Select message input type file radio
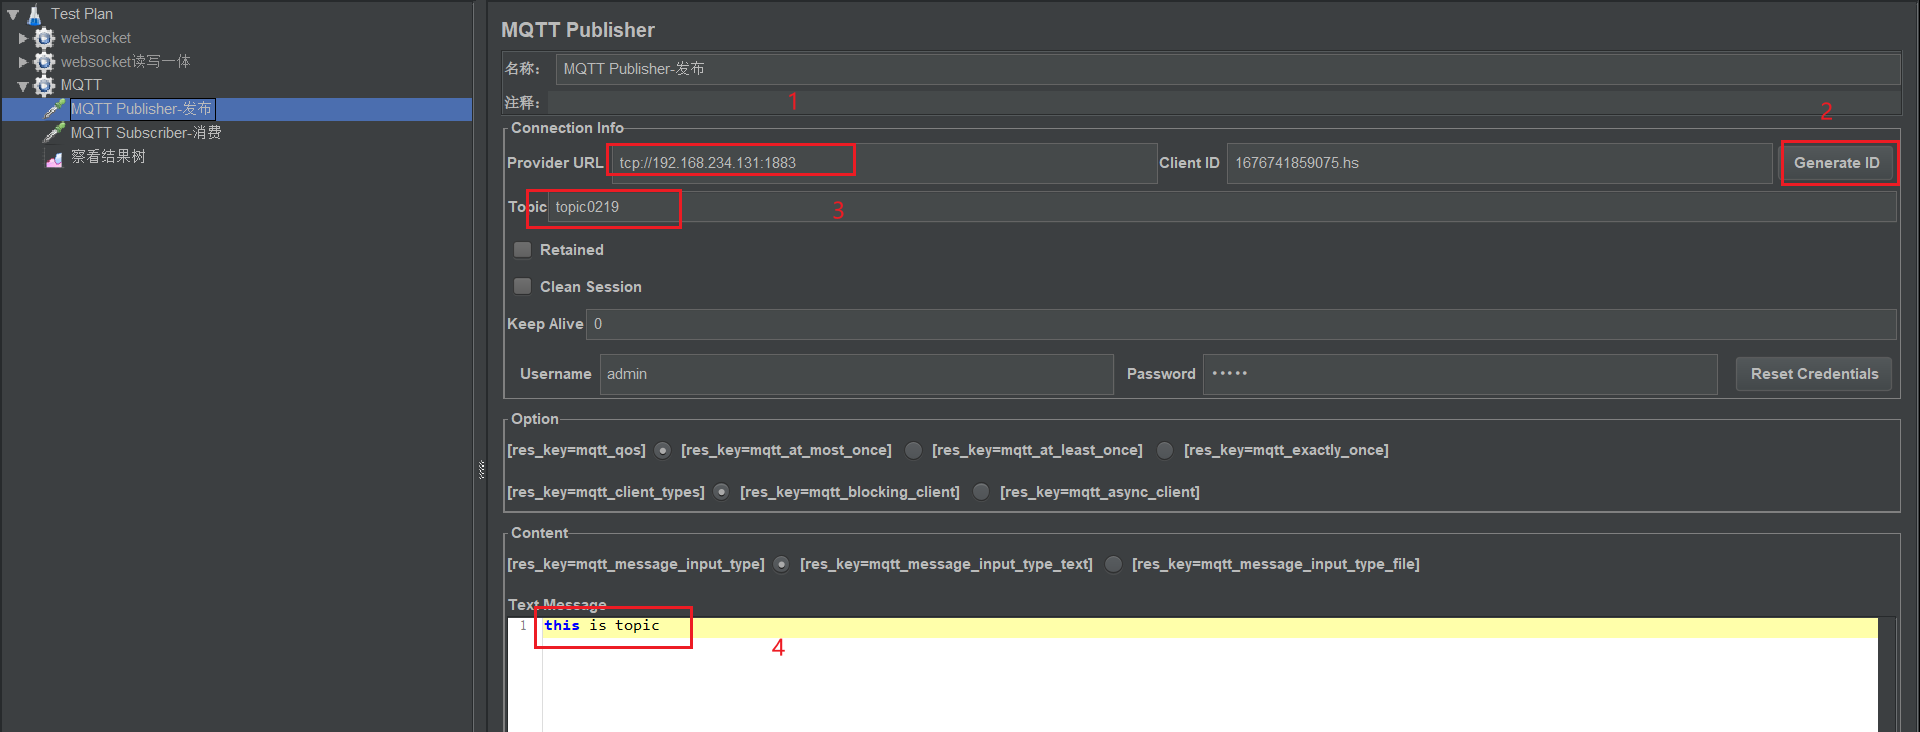Image resolution: width=1920 pixels, height=732 pixels. (1113, 564)
